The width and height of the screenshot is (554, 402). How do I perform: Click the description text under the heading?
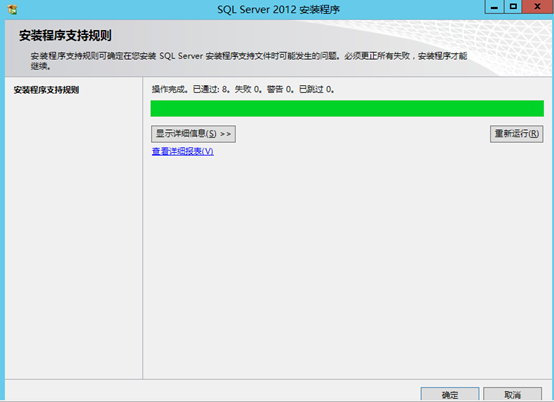249,61
